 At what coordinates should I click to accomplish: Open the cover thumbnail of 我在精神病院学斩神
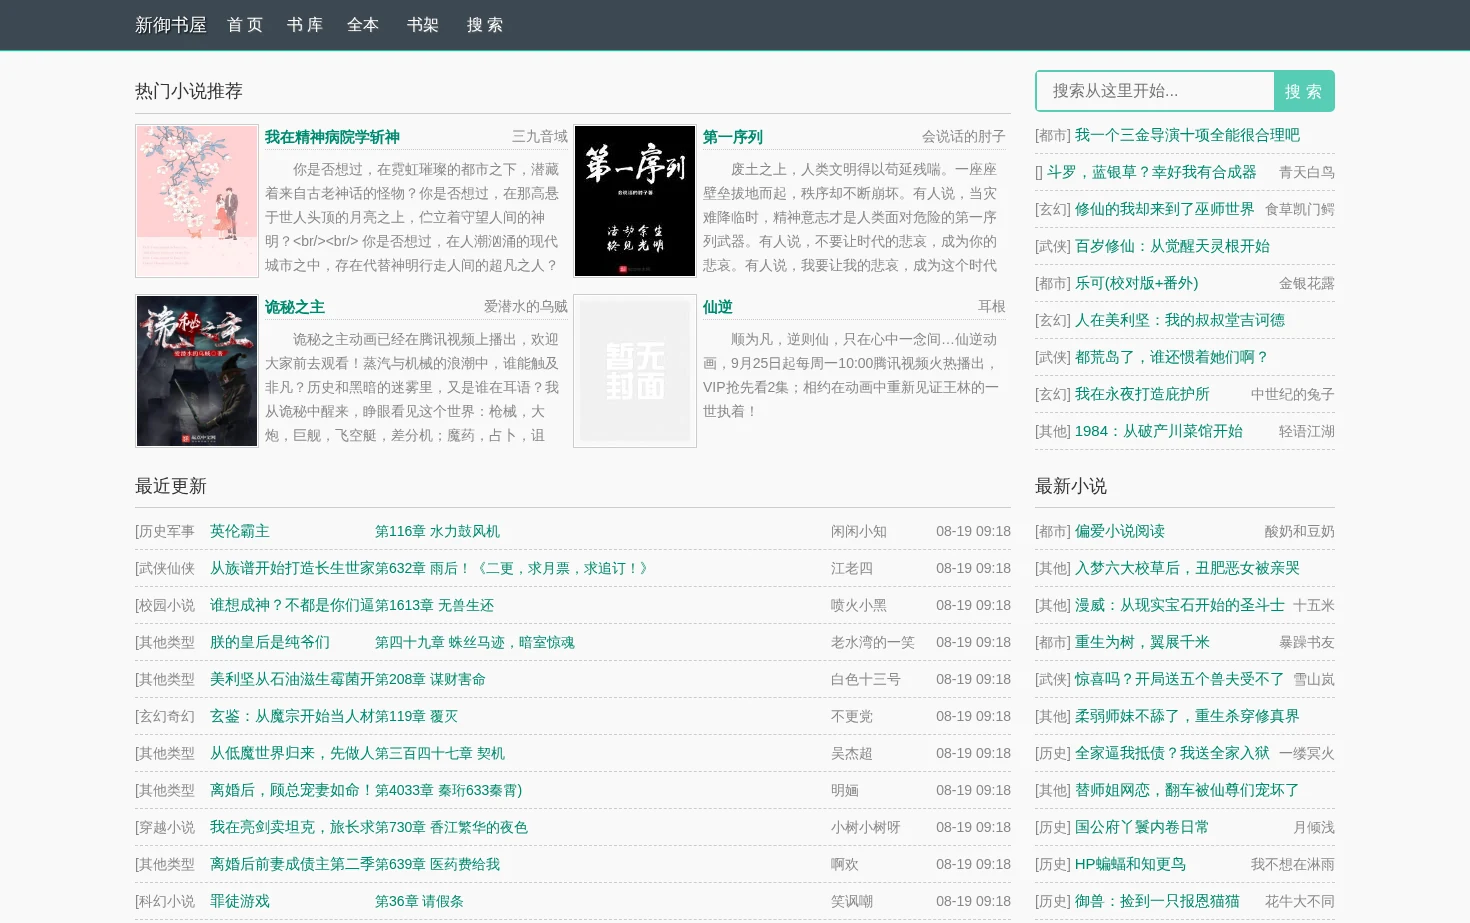click(197, 201)
